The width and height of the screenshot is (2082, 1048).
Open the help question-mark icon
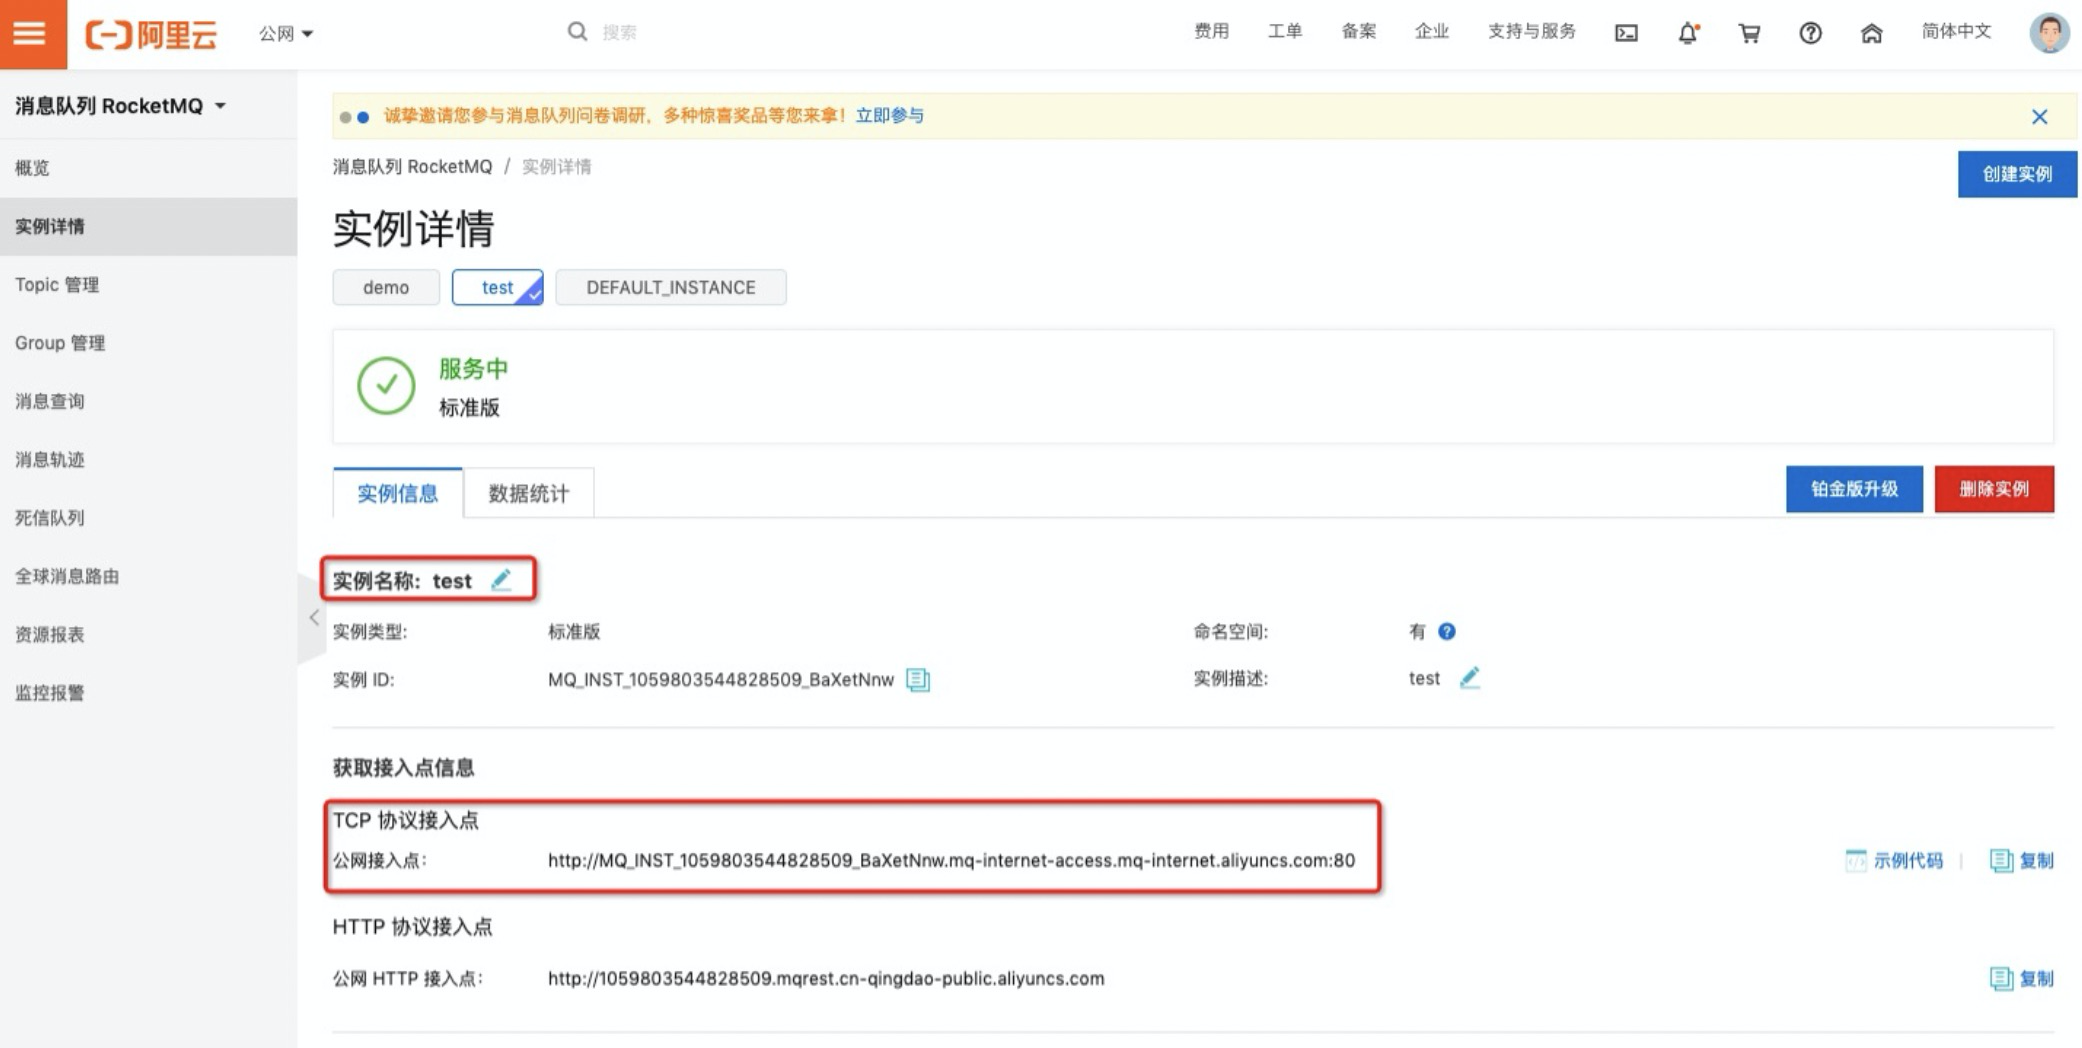point(1810,33)
